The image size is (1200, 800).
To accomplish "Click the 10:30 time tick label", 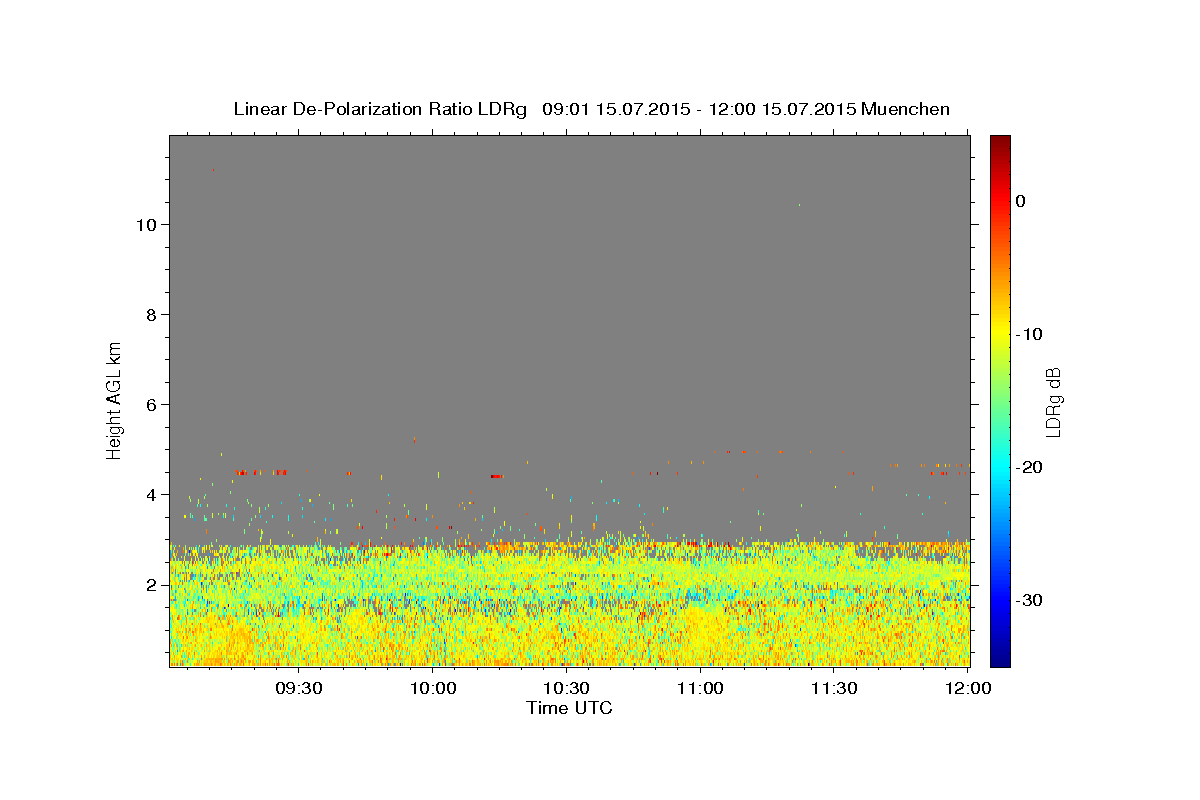I will [x=567, y=688].
